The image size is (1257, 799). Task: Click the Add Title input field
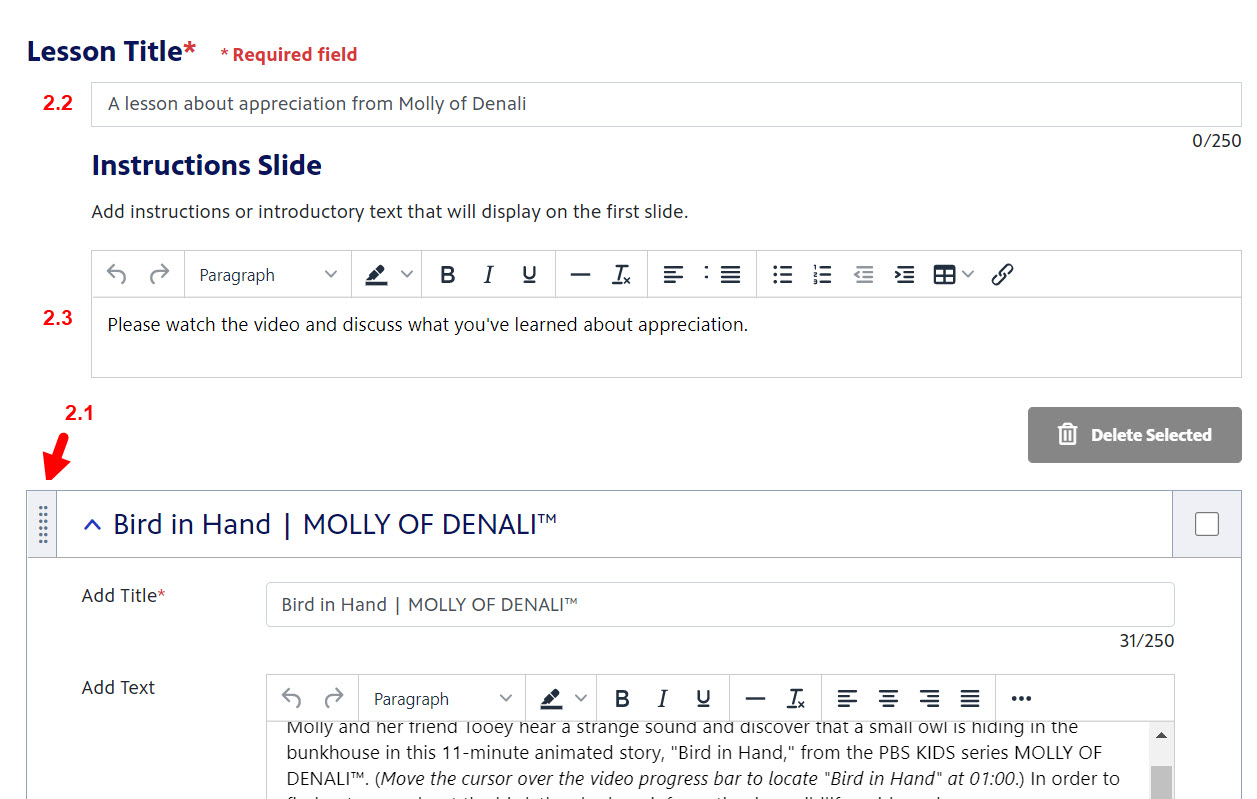pos(719,605)
